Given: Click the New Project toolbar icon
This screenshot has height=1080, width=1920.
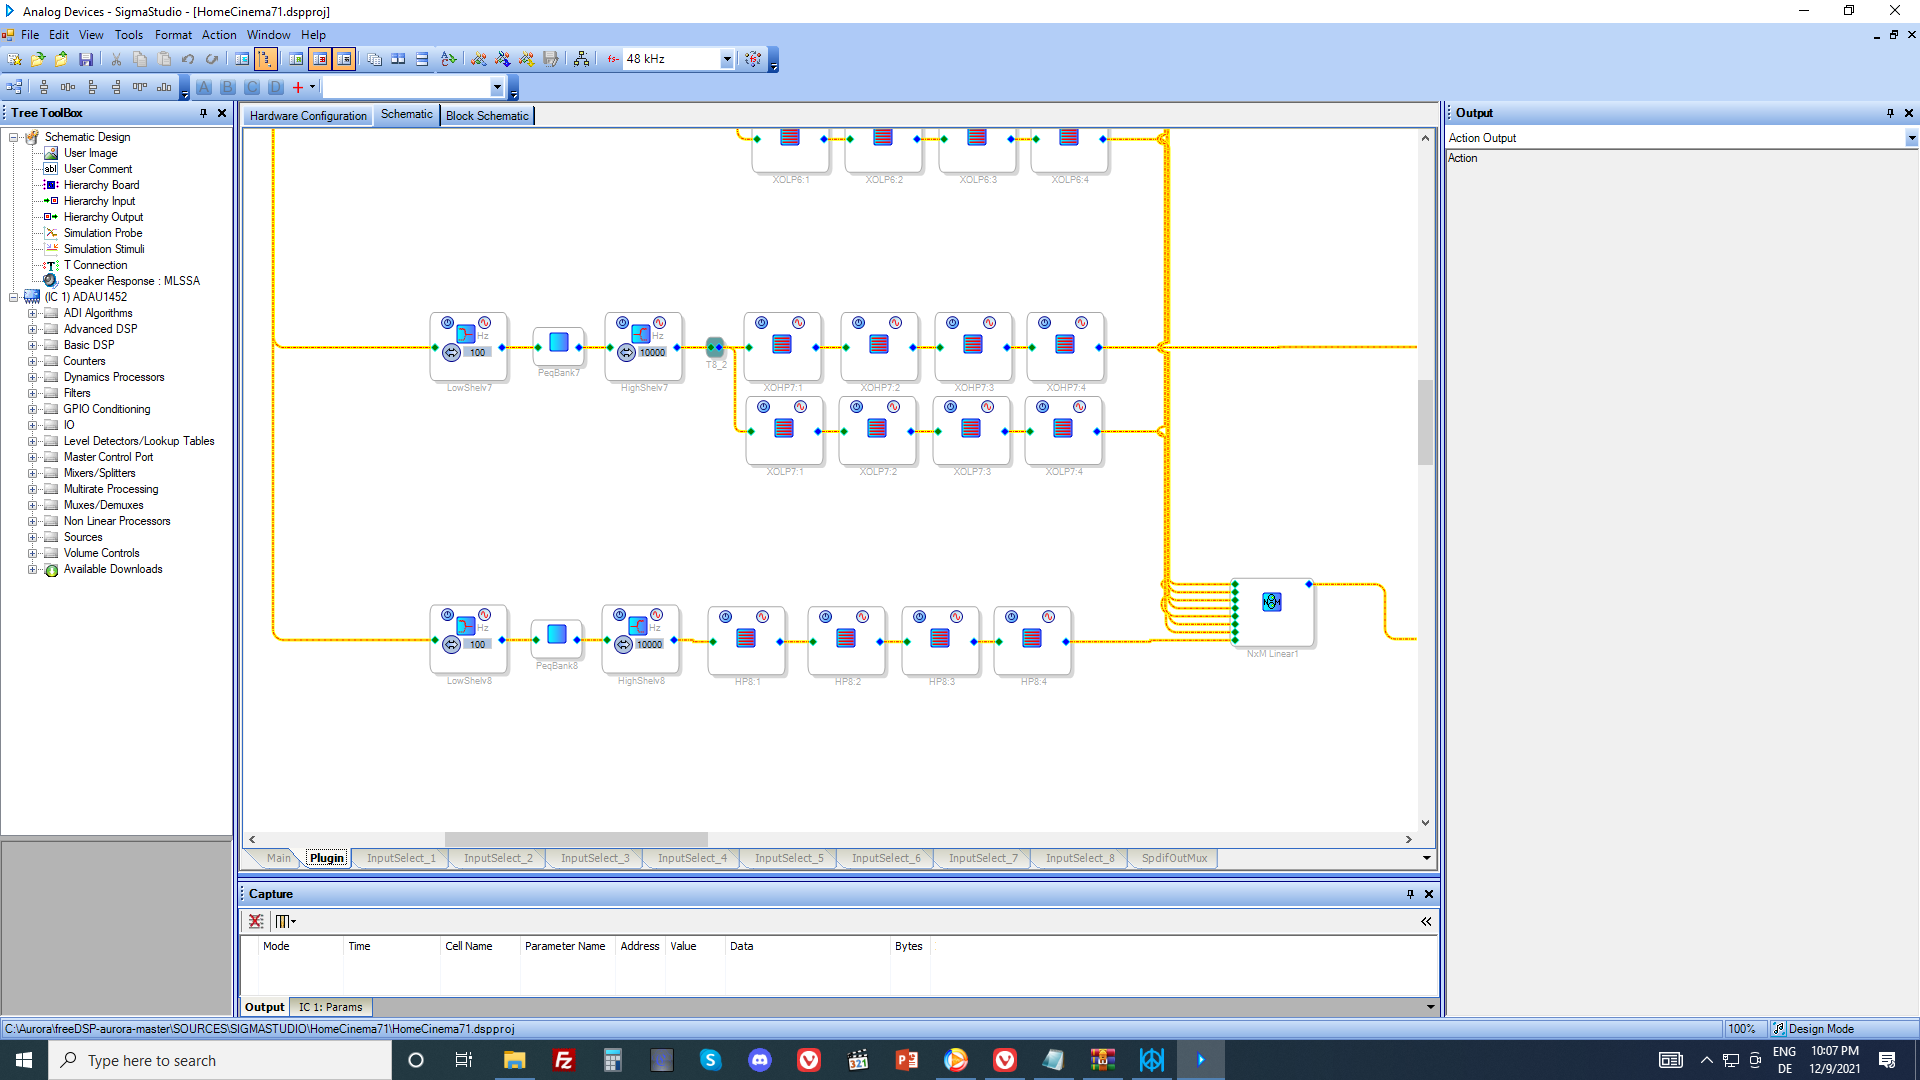Looking at the screenshot, I should point(14,59).
